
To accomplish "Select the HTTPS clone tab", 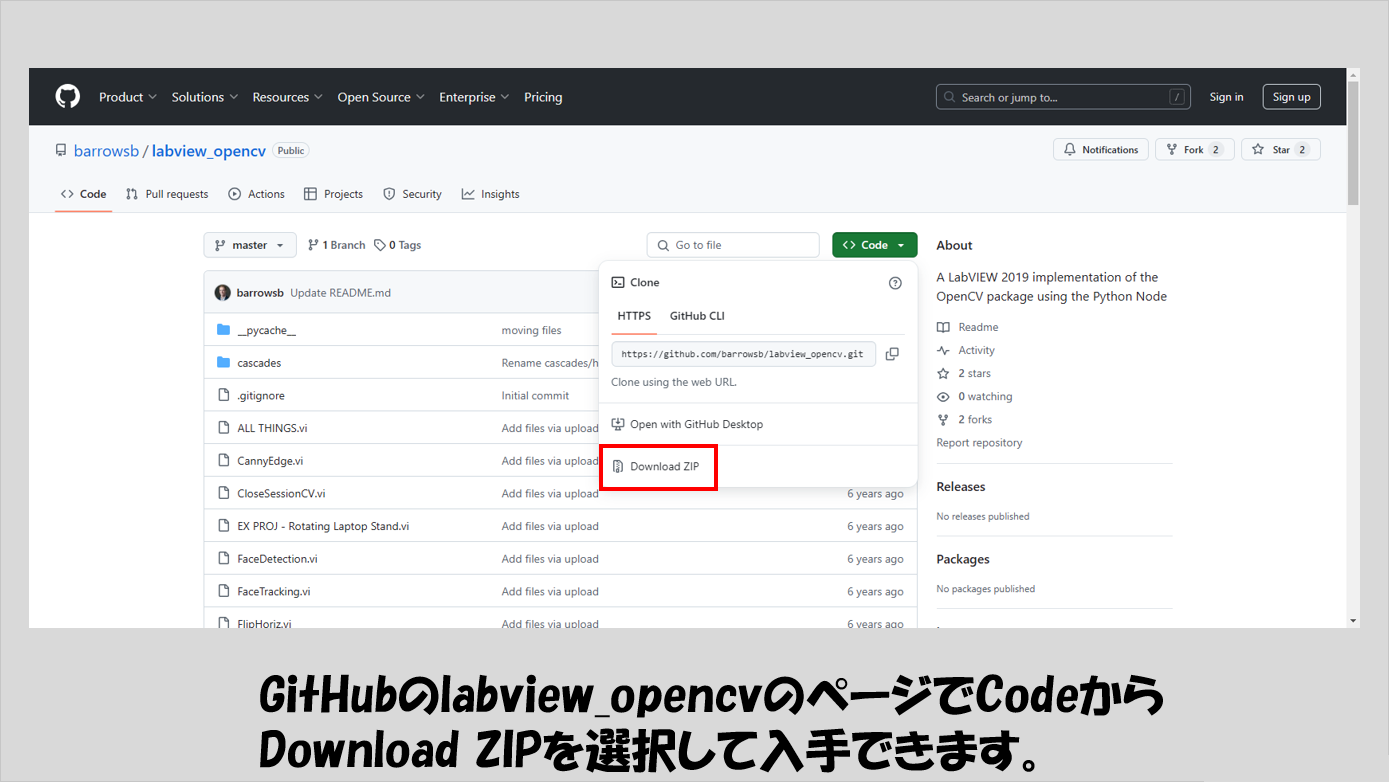I will pos(634,316).
